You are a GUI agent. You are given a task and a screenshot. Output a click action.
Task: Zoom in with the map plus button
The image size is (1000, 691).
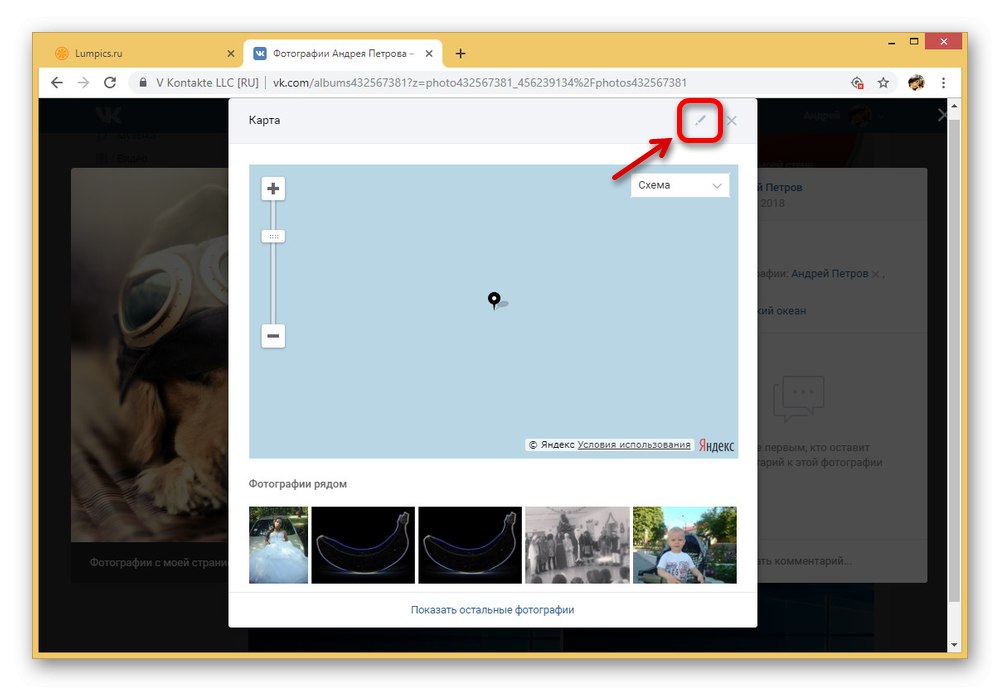273,188
